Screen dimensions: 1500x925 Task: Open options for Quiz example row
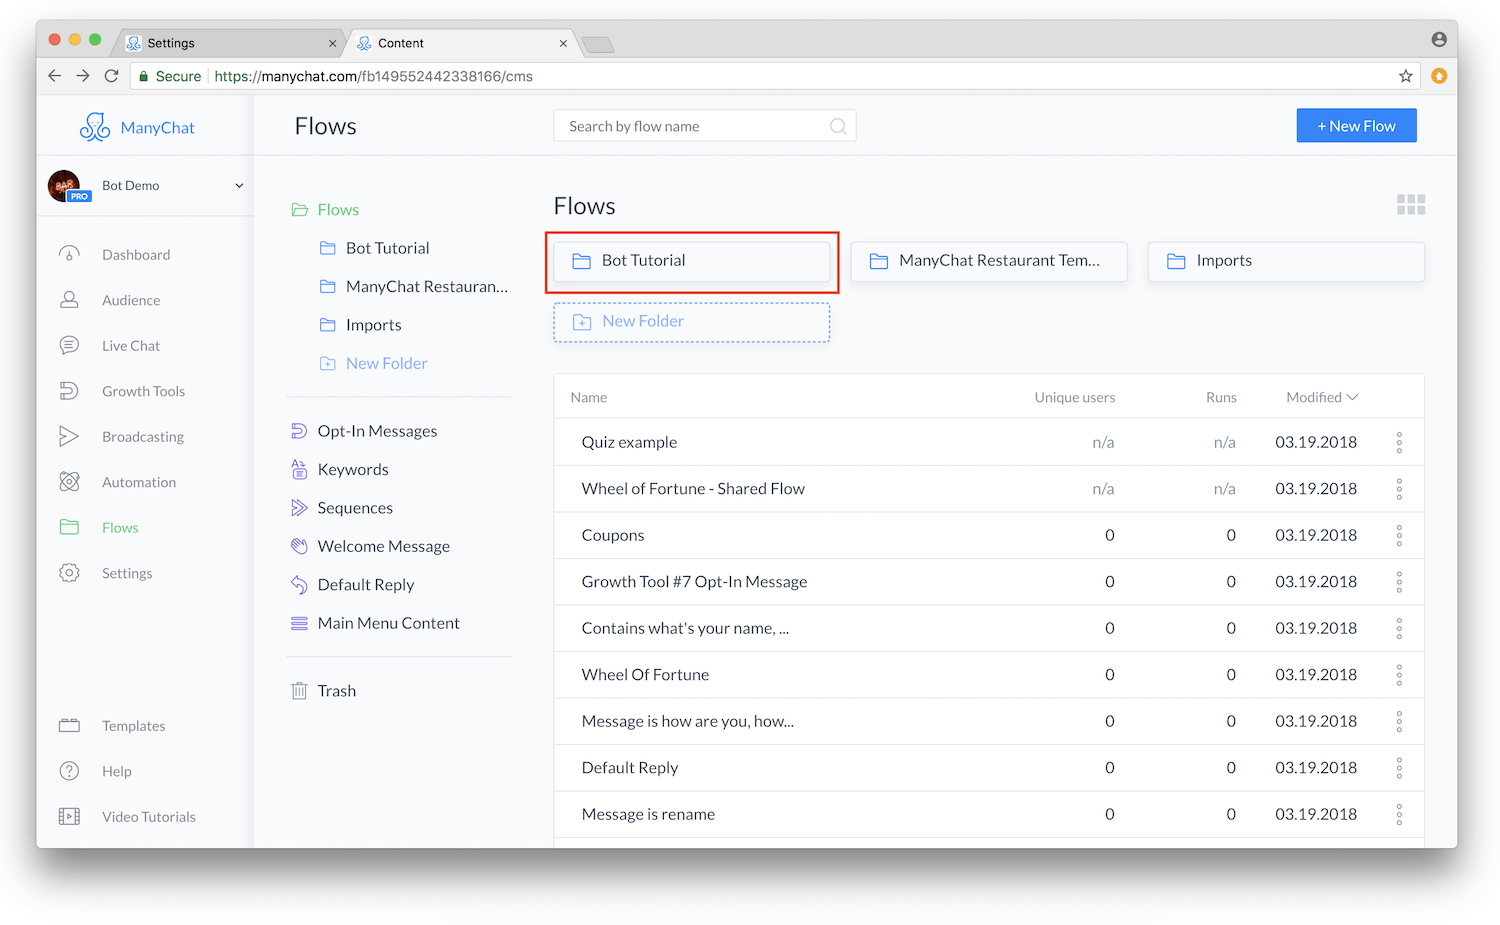(1399, 442)
